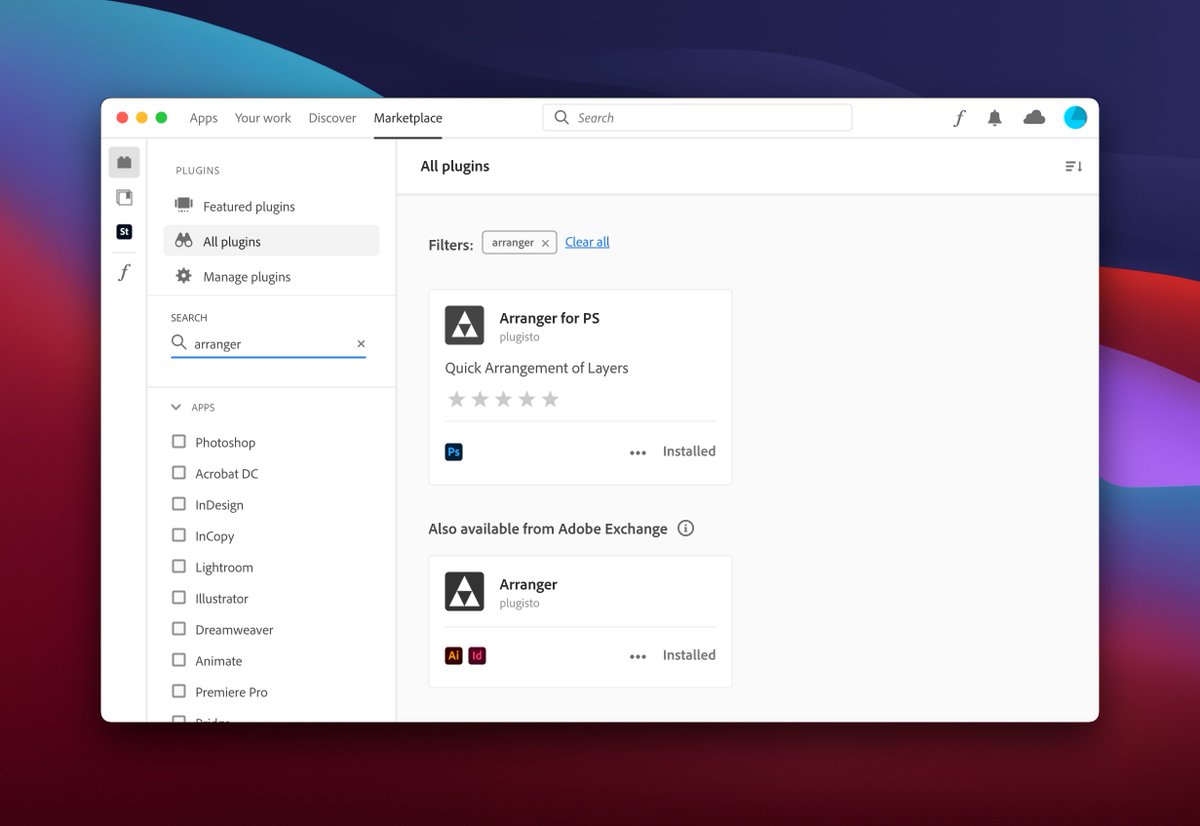This screenshot has width=1200, height=826.
Task: Open the Arranger for PS title
Action: pyautogui.click(x=549, y=318)
